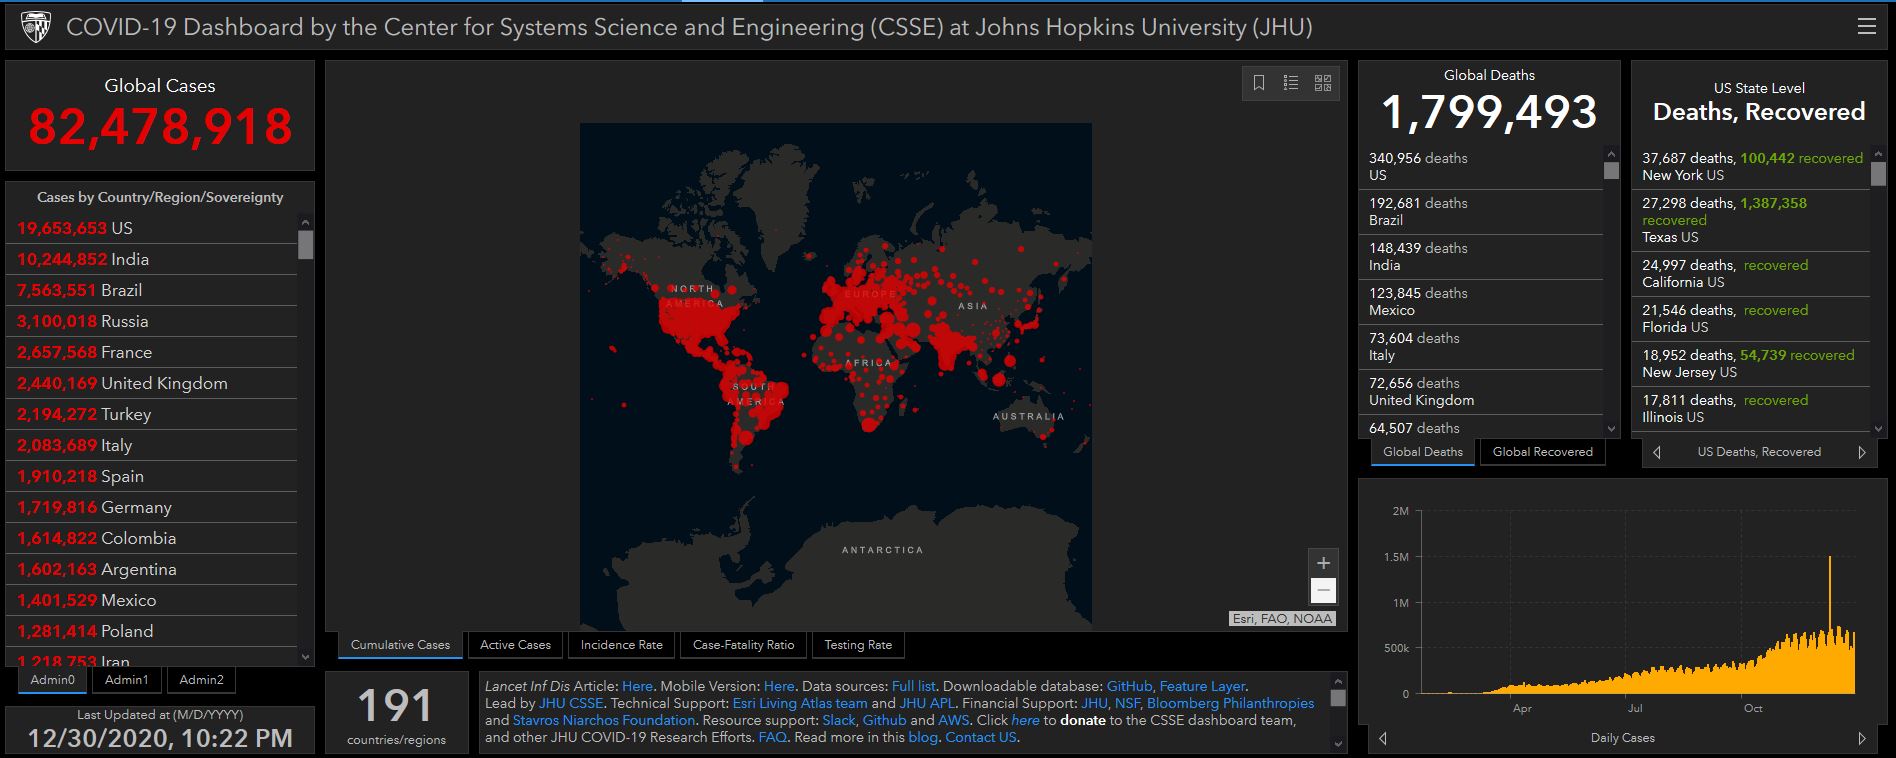The width and height of the screenshot is (1896, 758).
Task: Zoom in on the world map
Action: coord(1323,563)
